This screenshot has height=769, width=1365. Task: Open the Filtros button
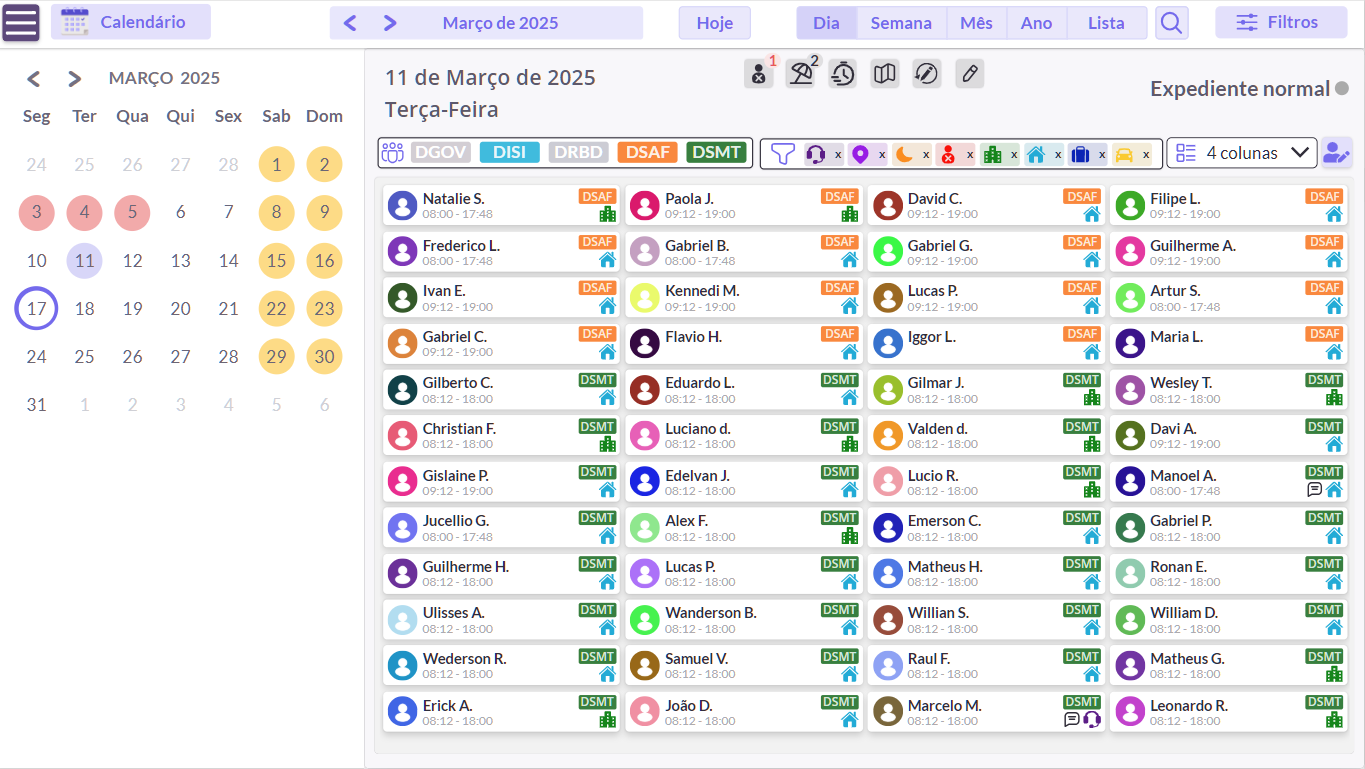click(1281, 22)
